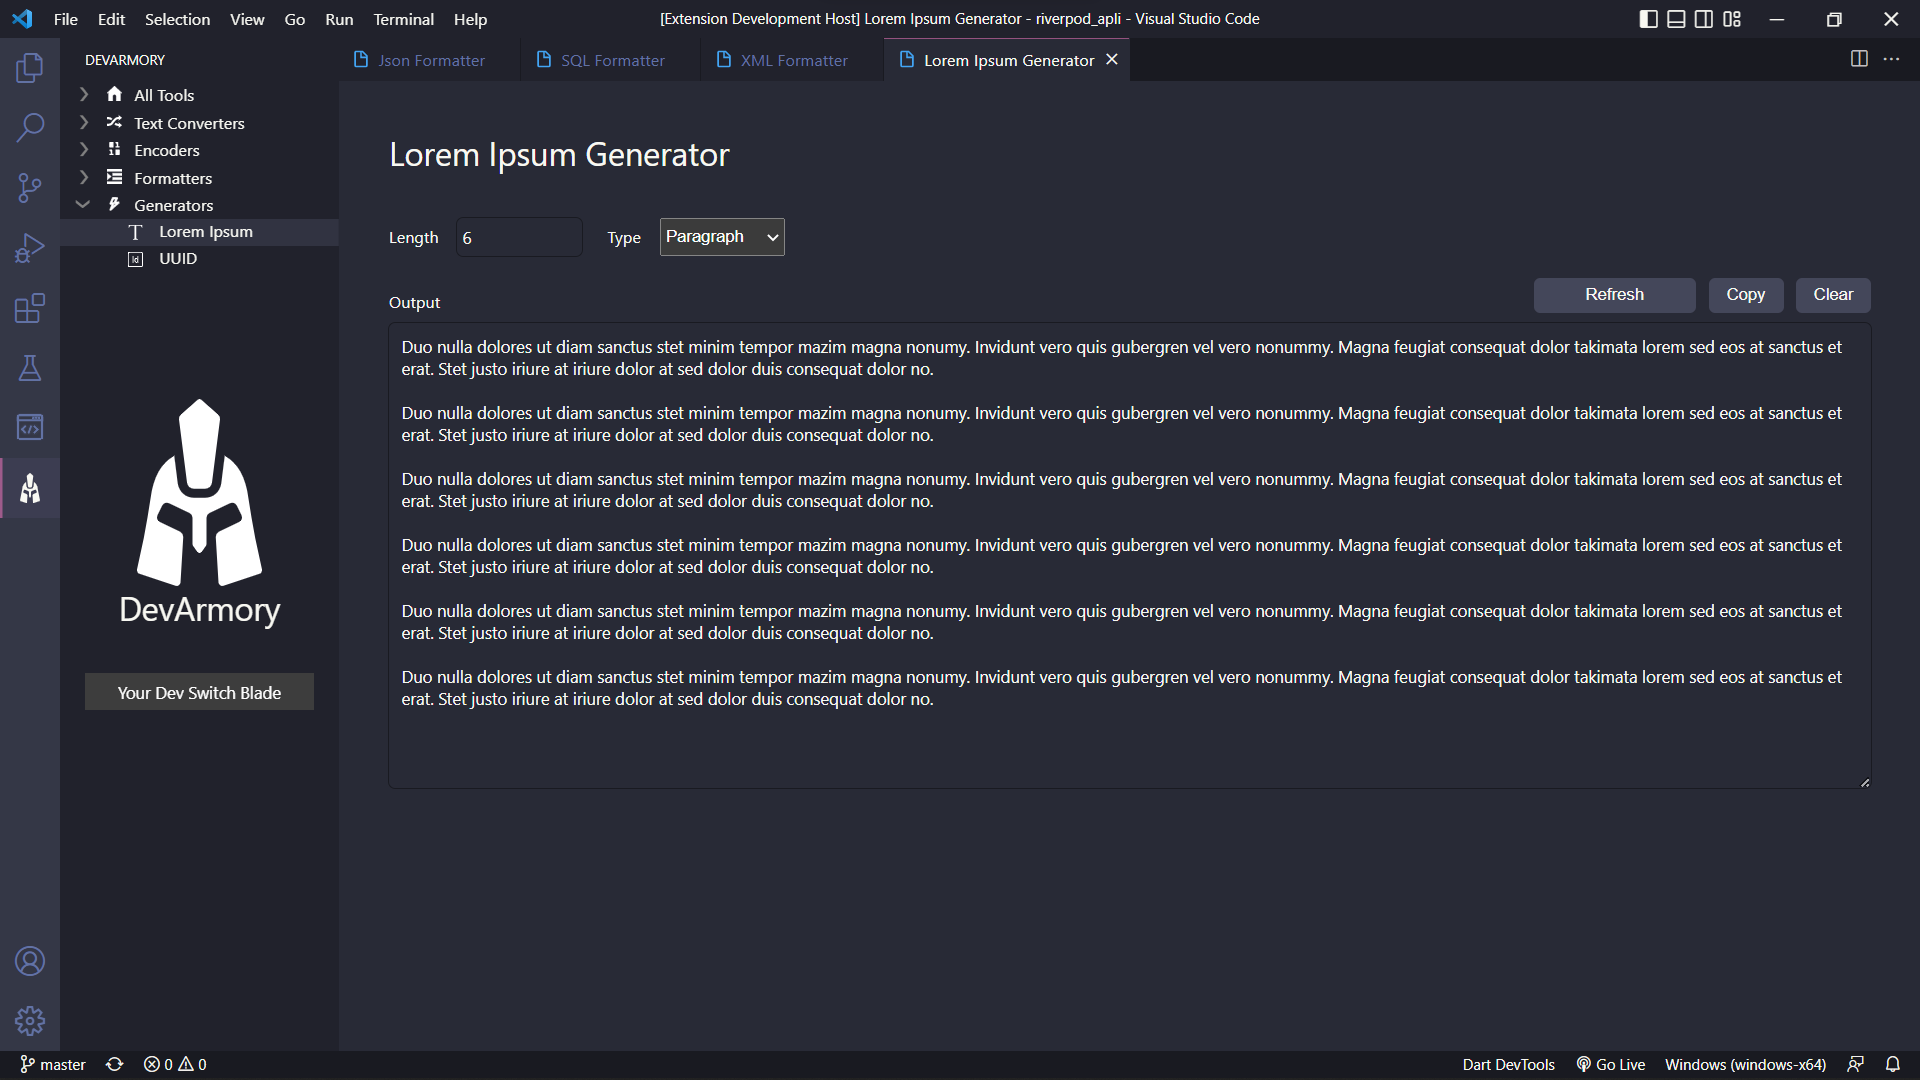This screenshot has height=1080, width=1920.
Task: Click inside the Output text area
Action: (1129, 555)
